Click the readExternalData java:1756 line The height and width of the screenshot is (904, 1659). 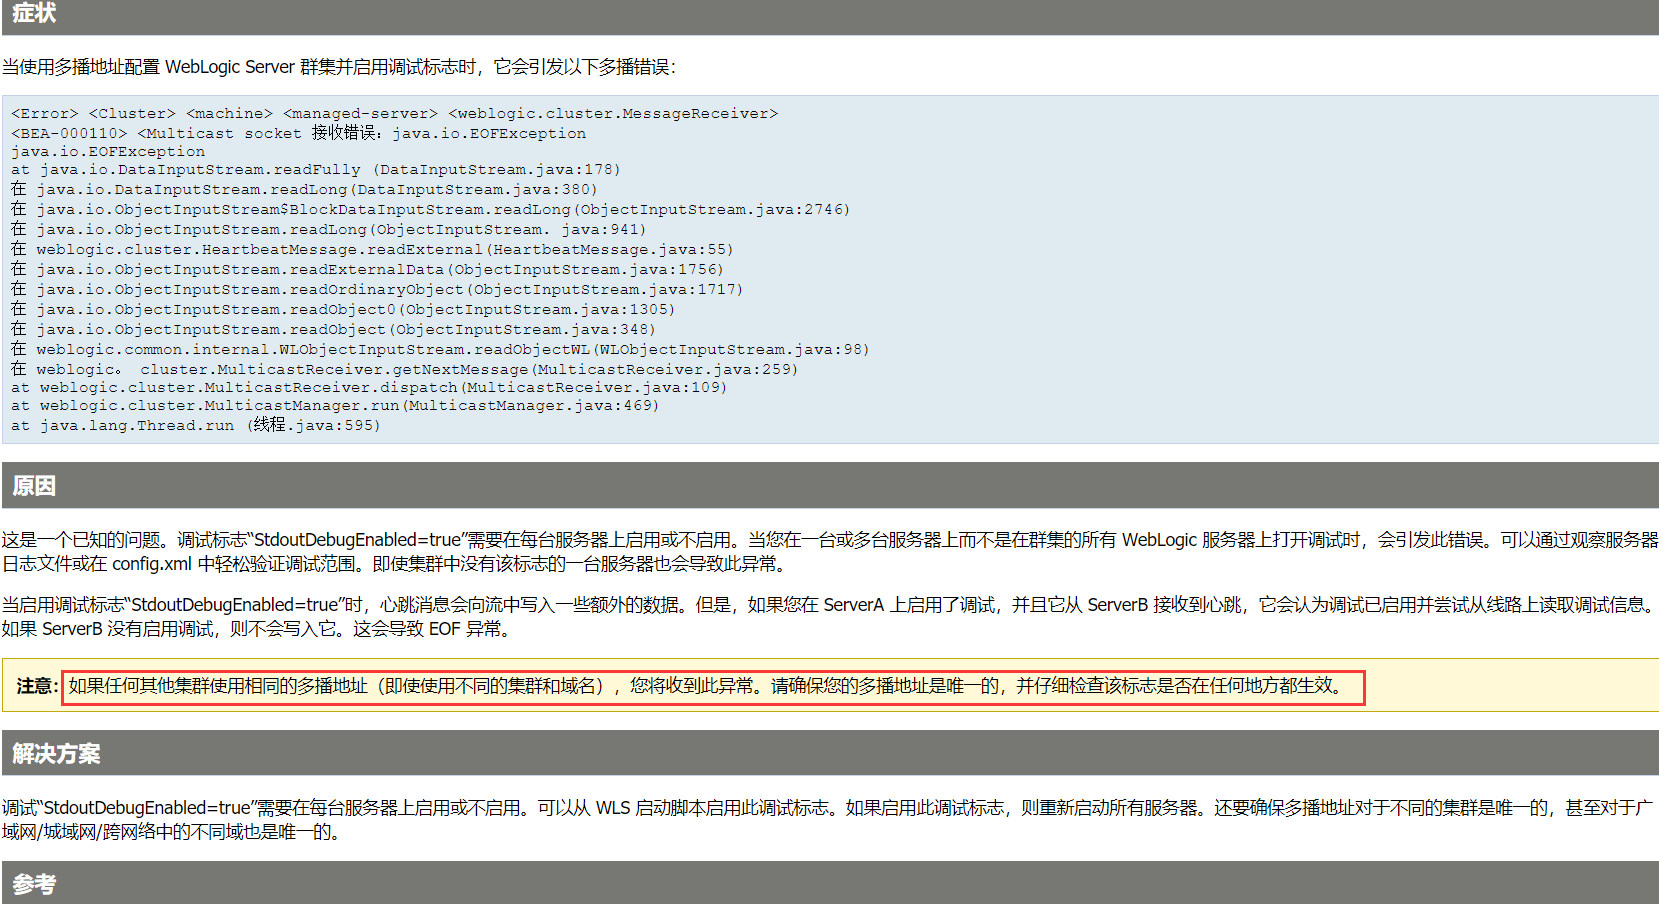pyautogui.click(x=367, y=269)
